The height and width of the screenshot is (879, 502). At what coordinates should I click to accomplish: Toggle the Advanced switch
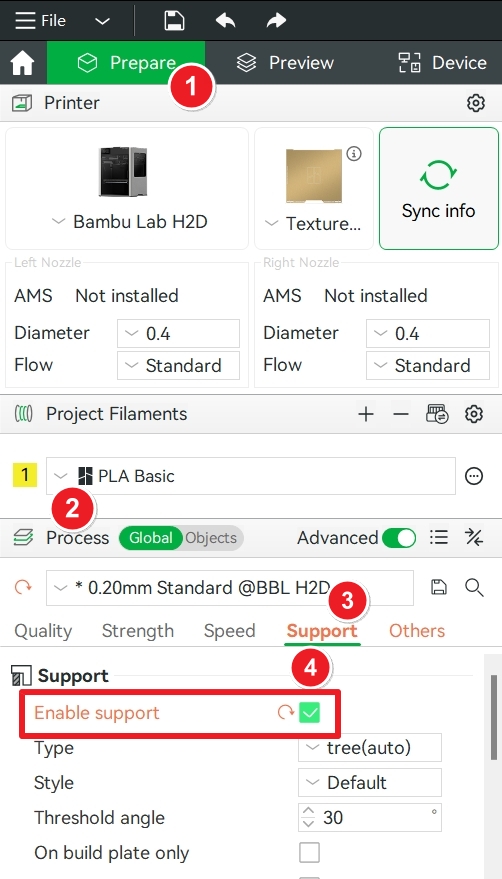399,538
